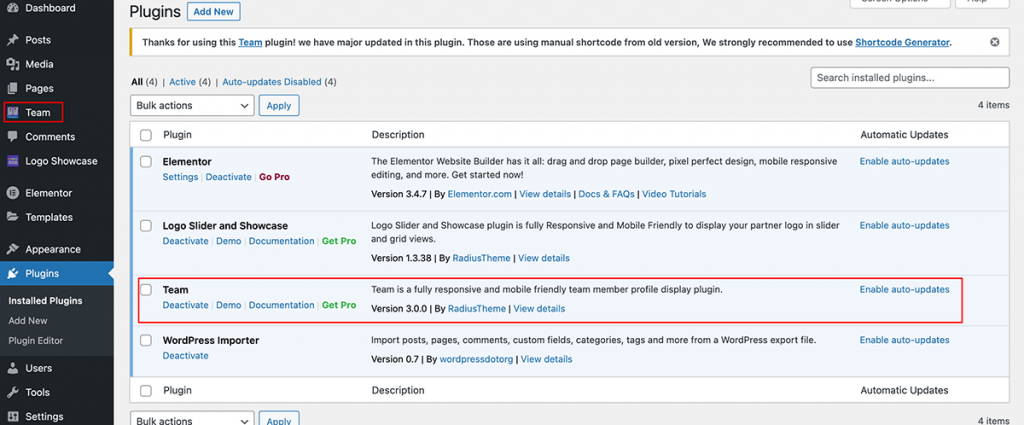The height and width of the screenshot is (425, 1024).
Task: Open Plugin Editor from the submenu
Action: tap(35, 340)
